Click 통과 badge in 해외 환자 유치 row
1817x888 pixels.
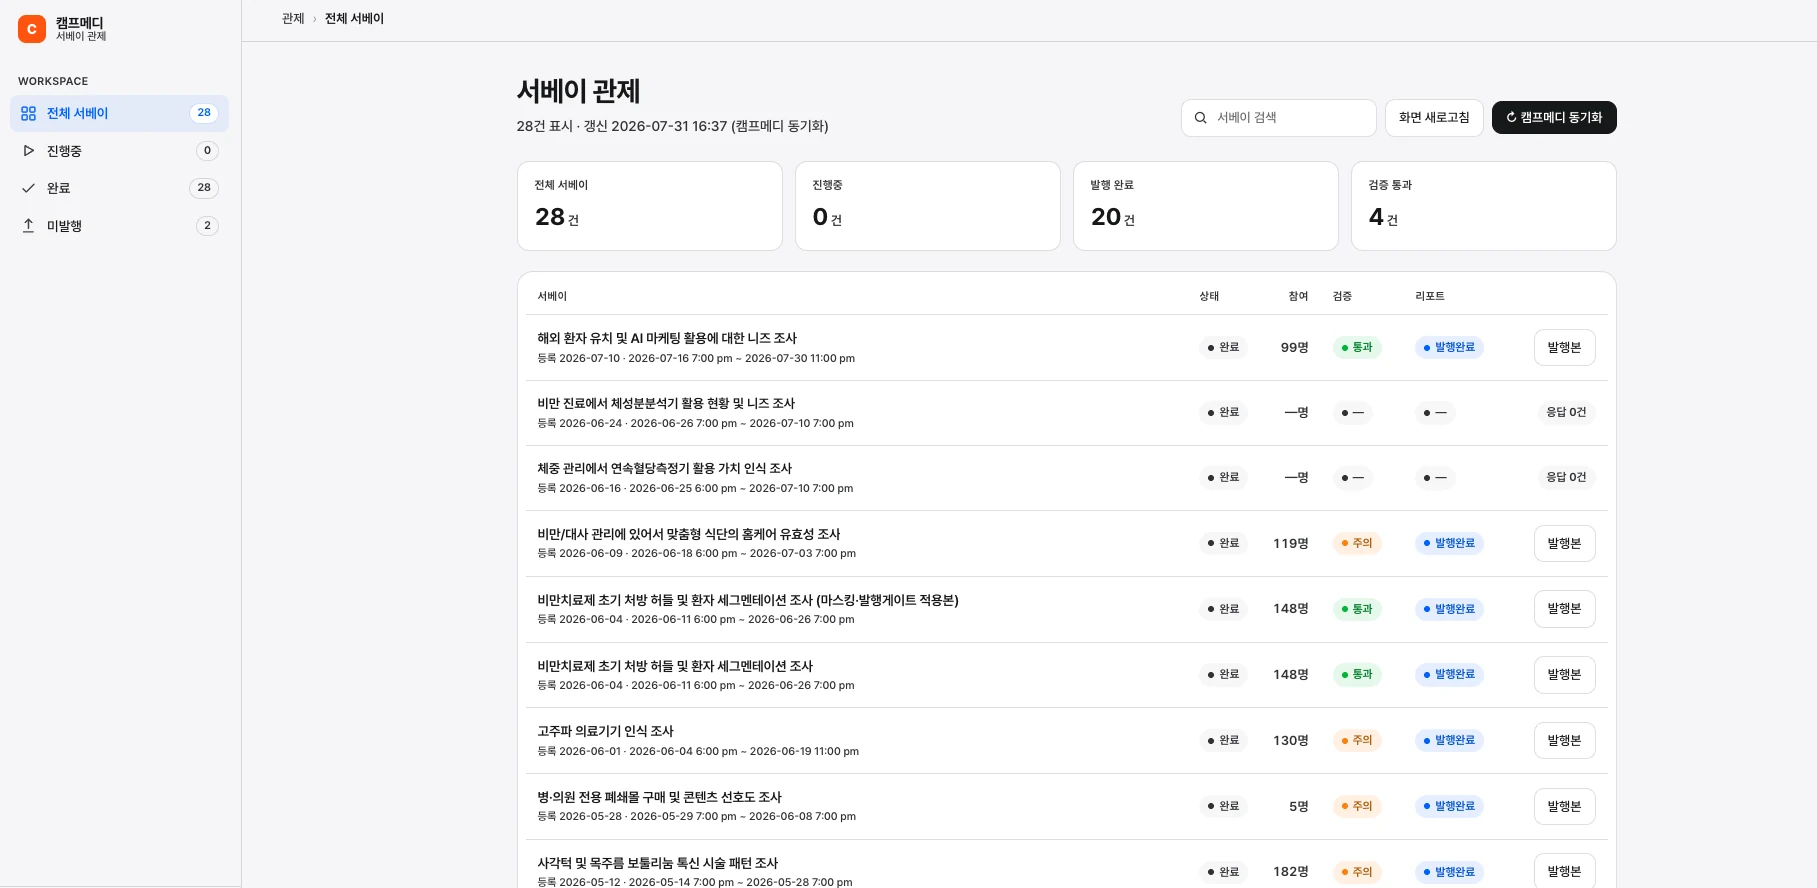click(1357, 348)
